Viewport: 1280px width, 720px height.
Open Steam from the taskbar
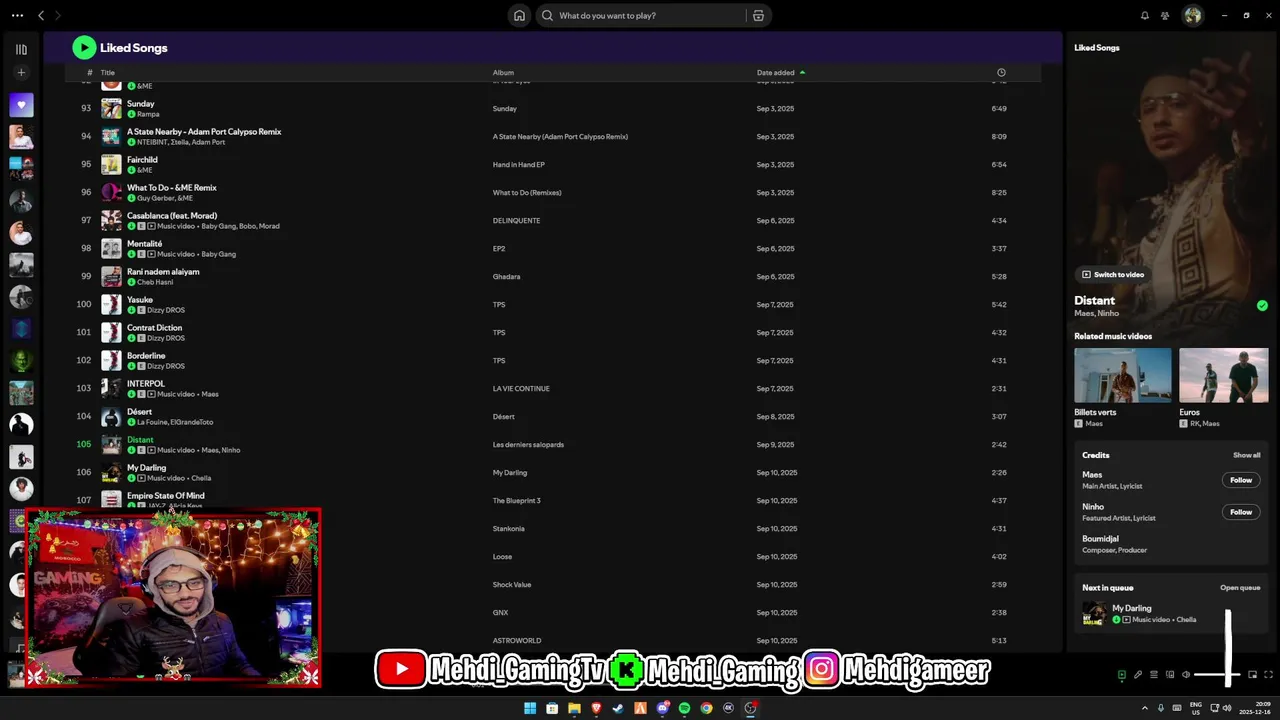click(618, 708)
